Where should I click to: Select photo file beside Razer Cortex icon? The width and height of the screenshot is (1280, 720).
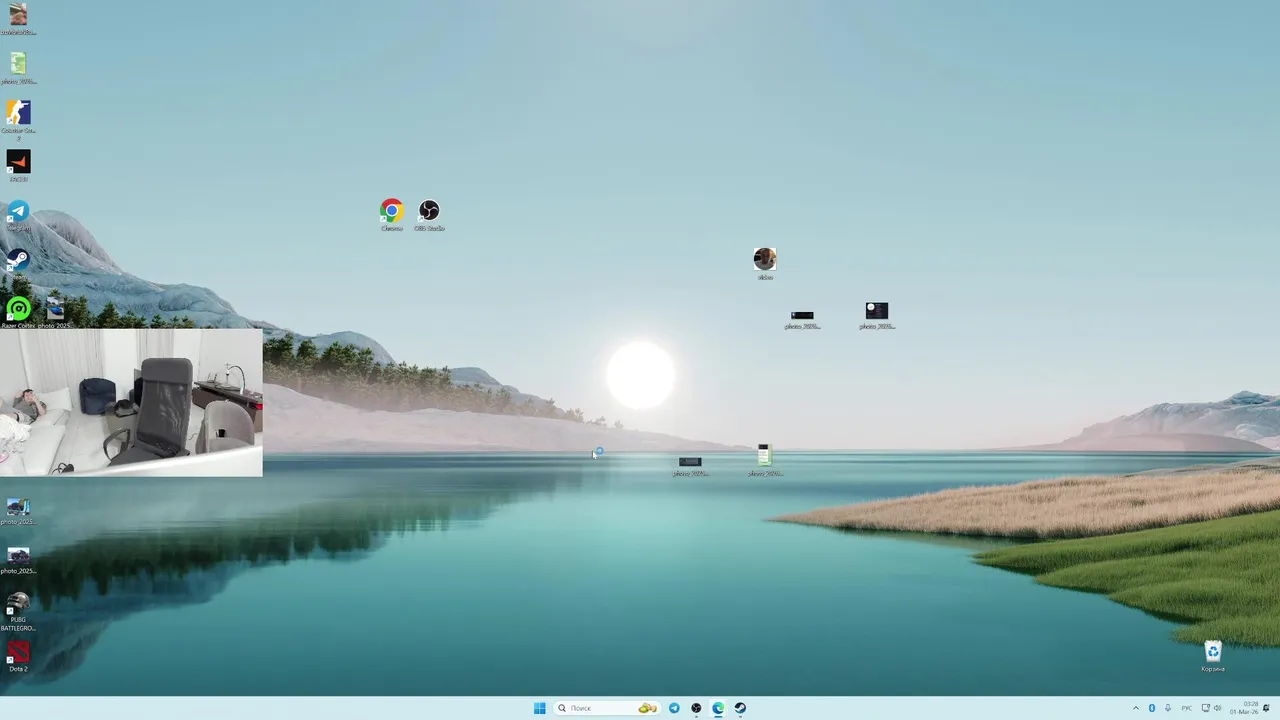click(x=55, y=313)
